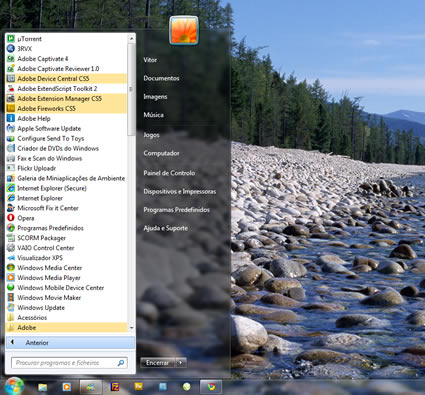Click the search magnifier icon
The height and width of the screenshot is (395, 425).
pyautogui.click(x=121, y=363)
